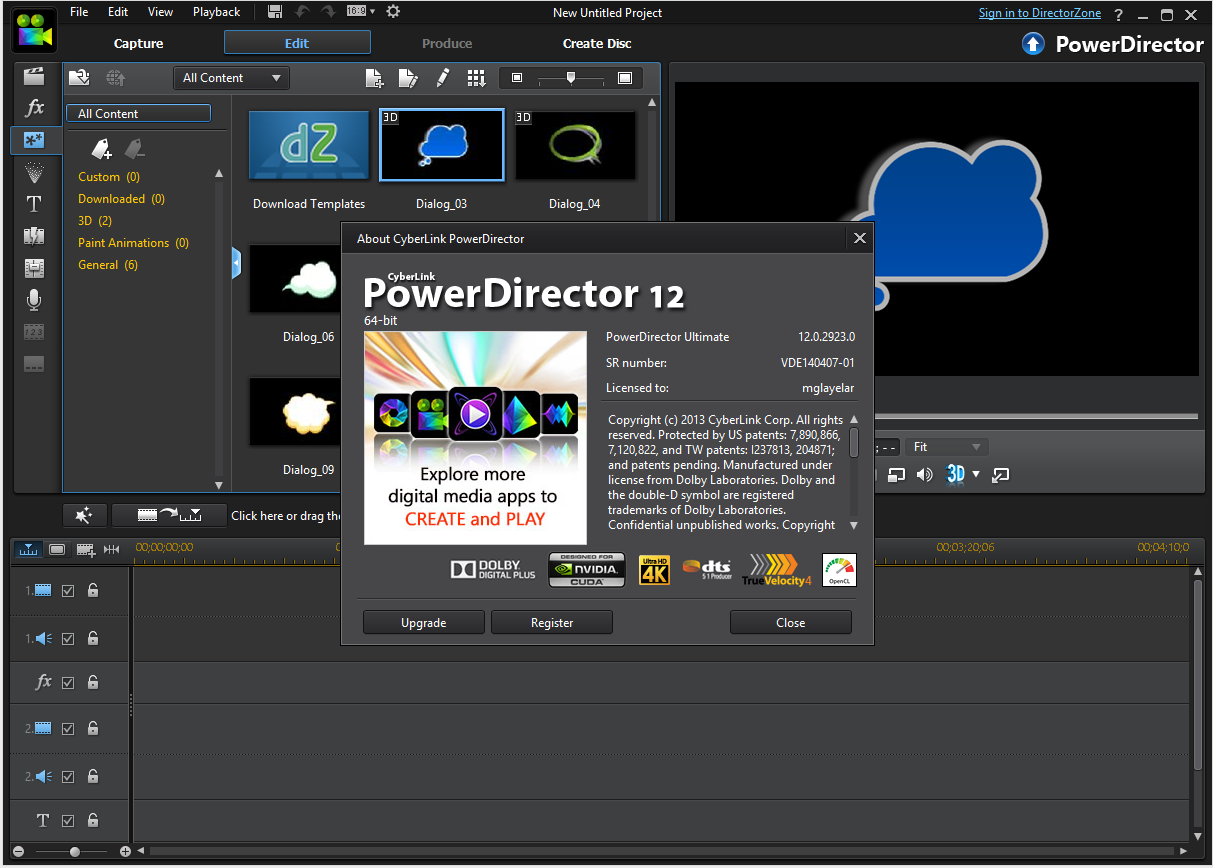The width and height of the screenshot is (1213, 868).
Task: Click the modify template page-with-pencil icon
Action: pos(408,78)
